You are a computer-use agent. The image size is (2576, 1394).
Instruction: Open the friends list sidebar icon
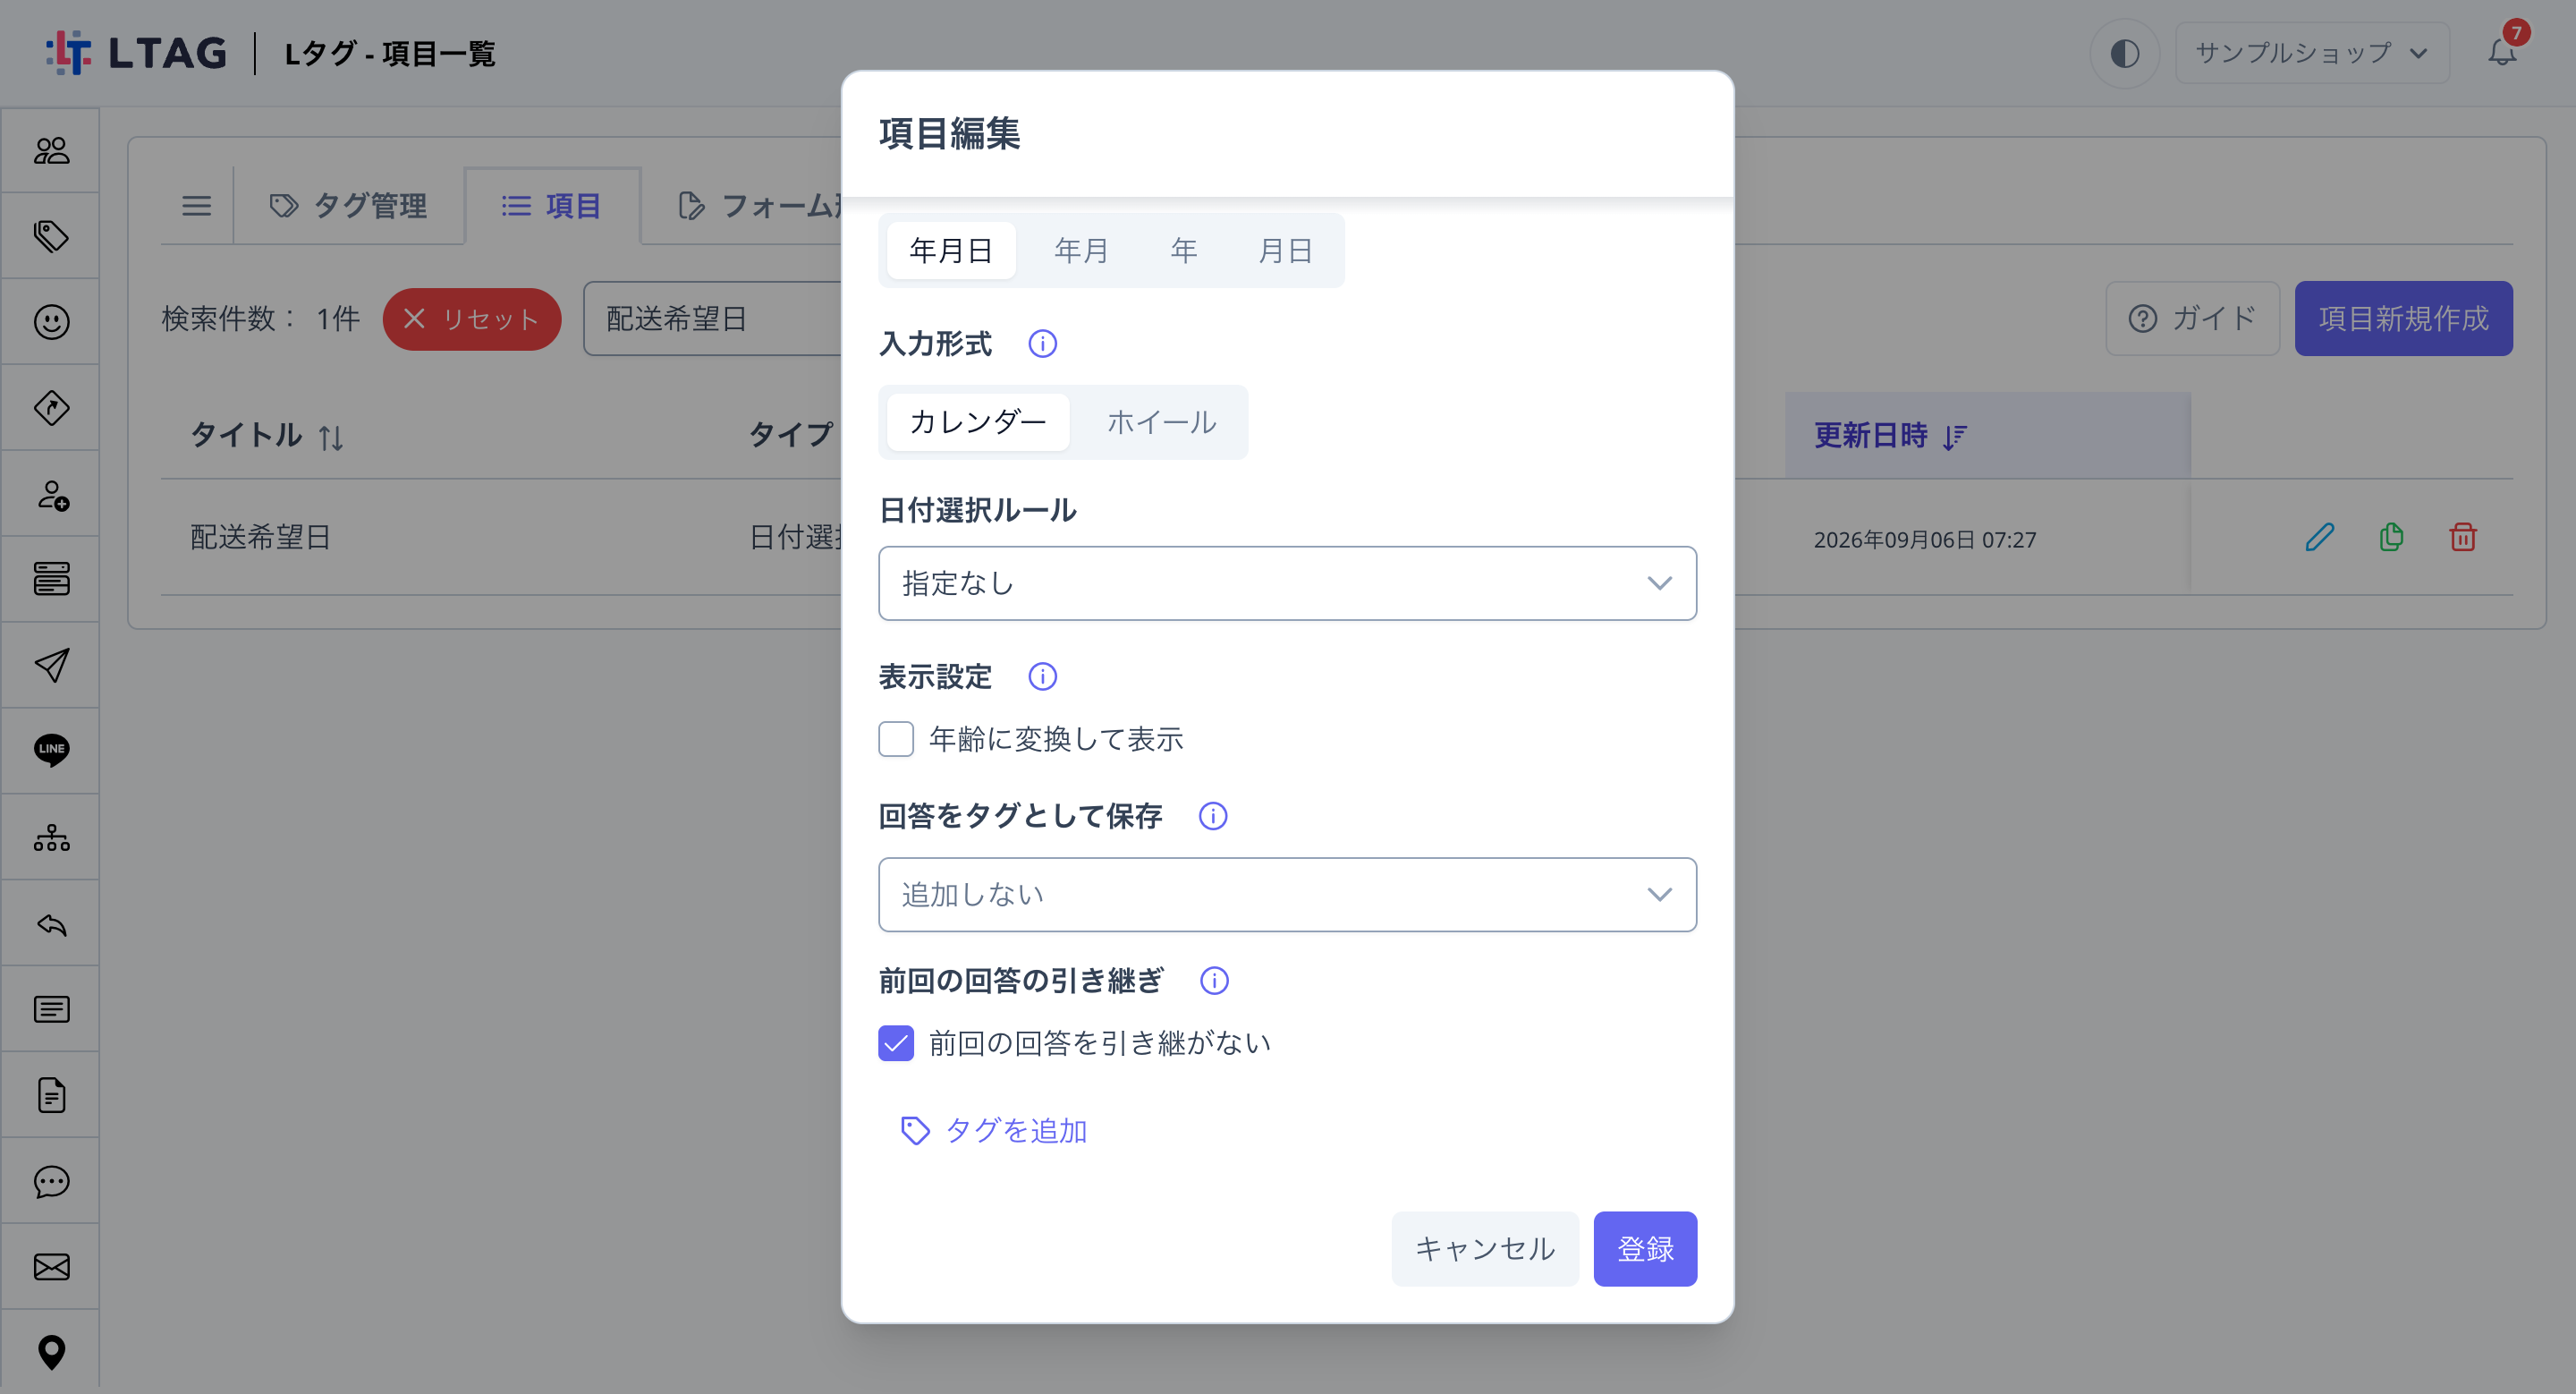[51, 150]
